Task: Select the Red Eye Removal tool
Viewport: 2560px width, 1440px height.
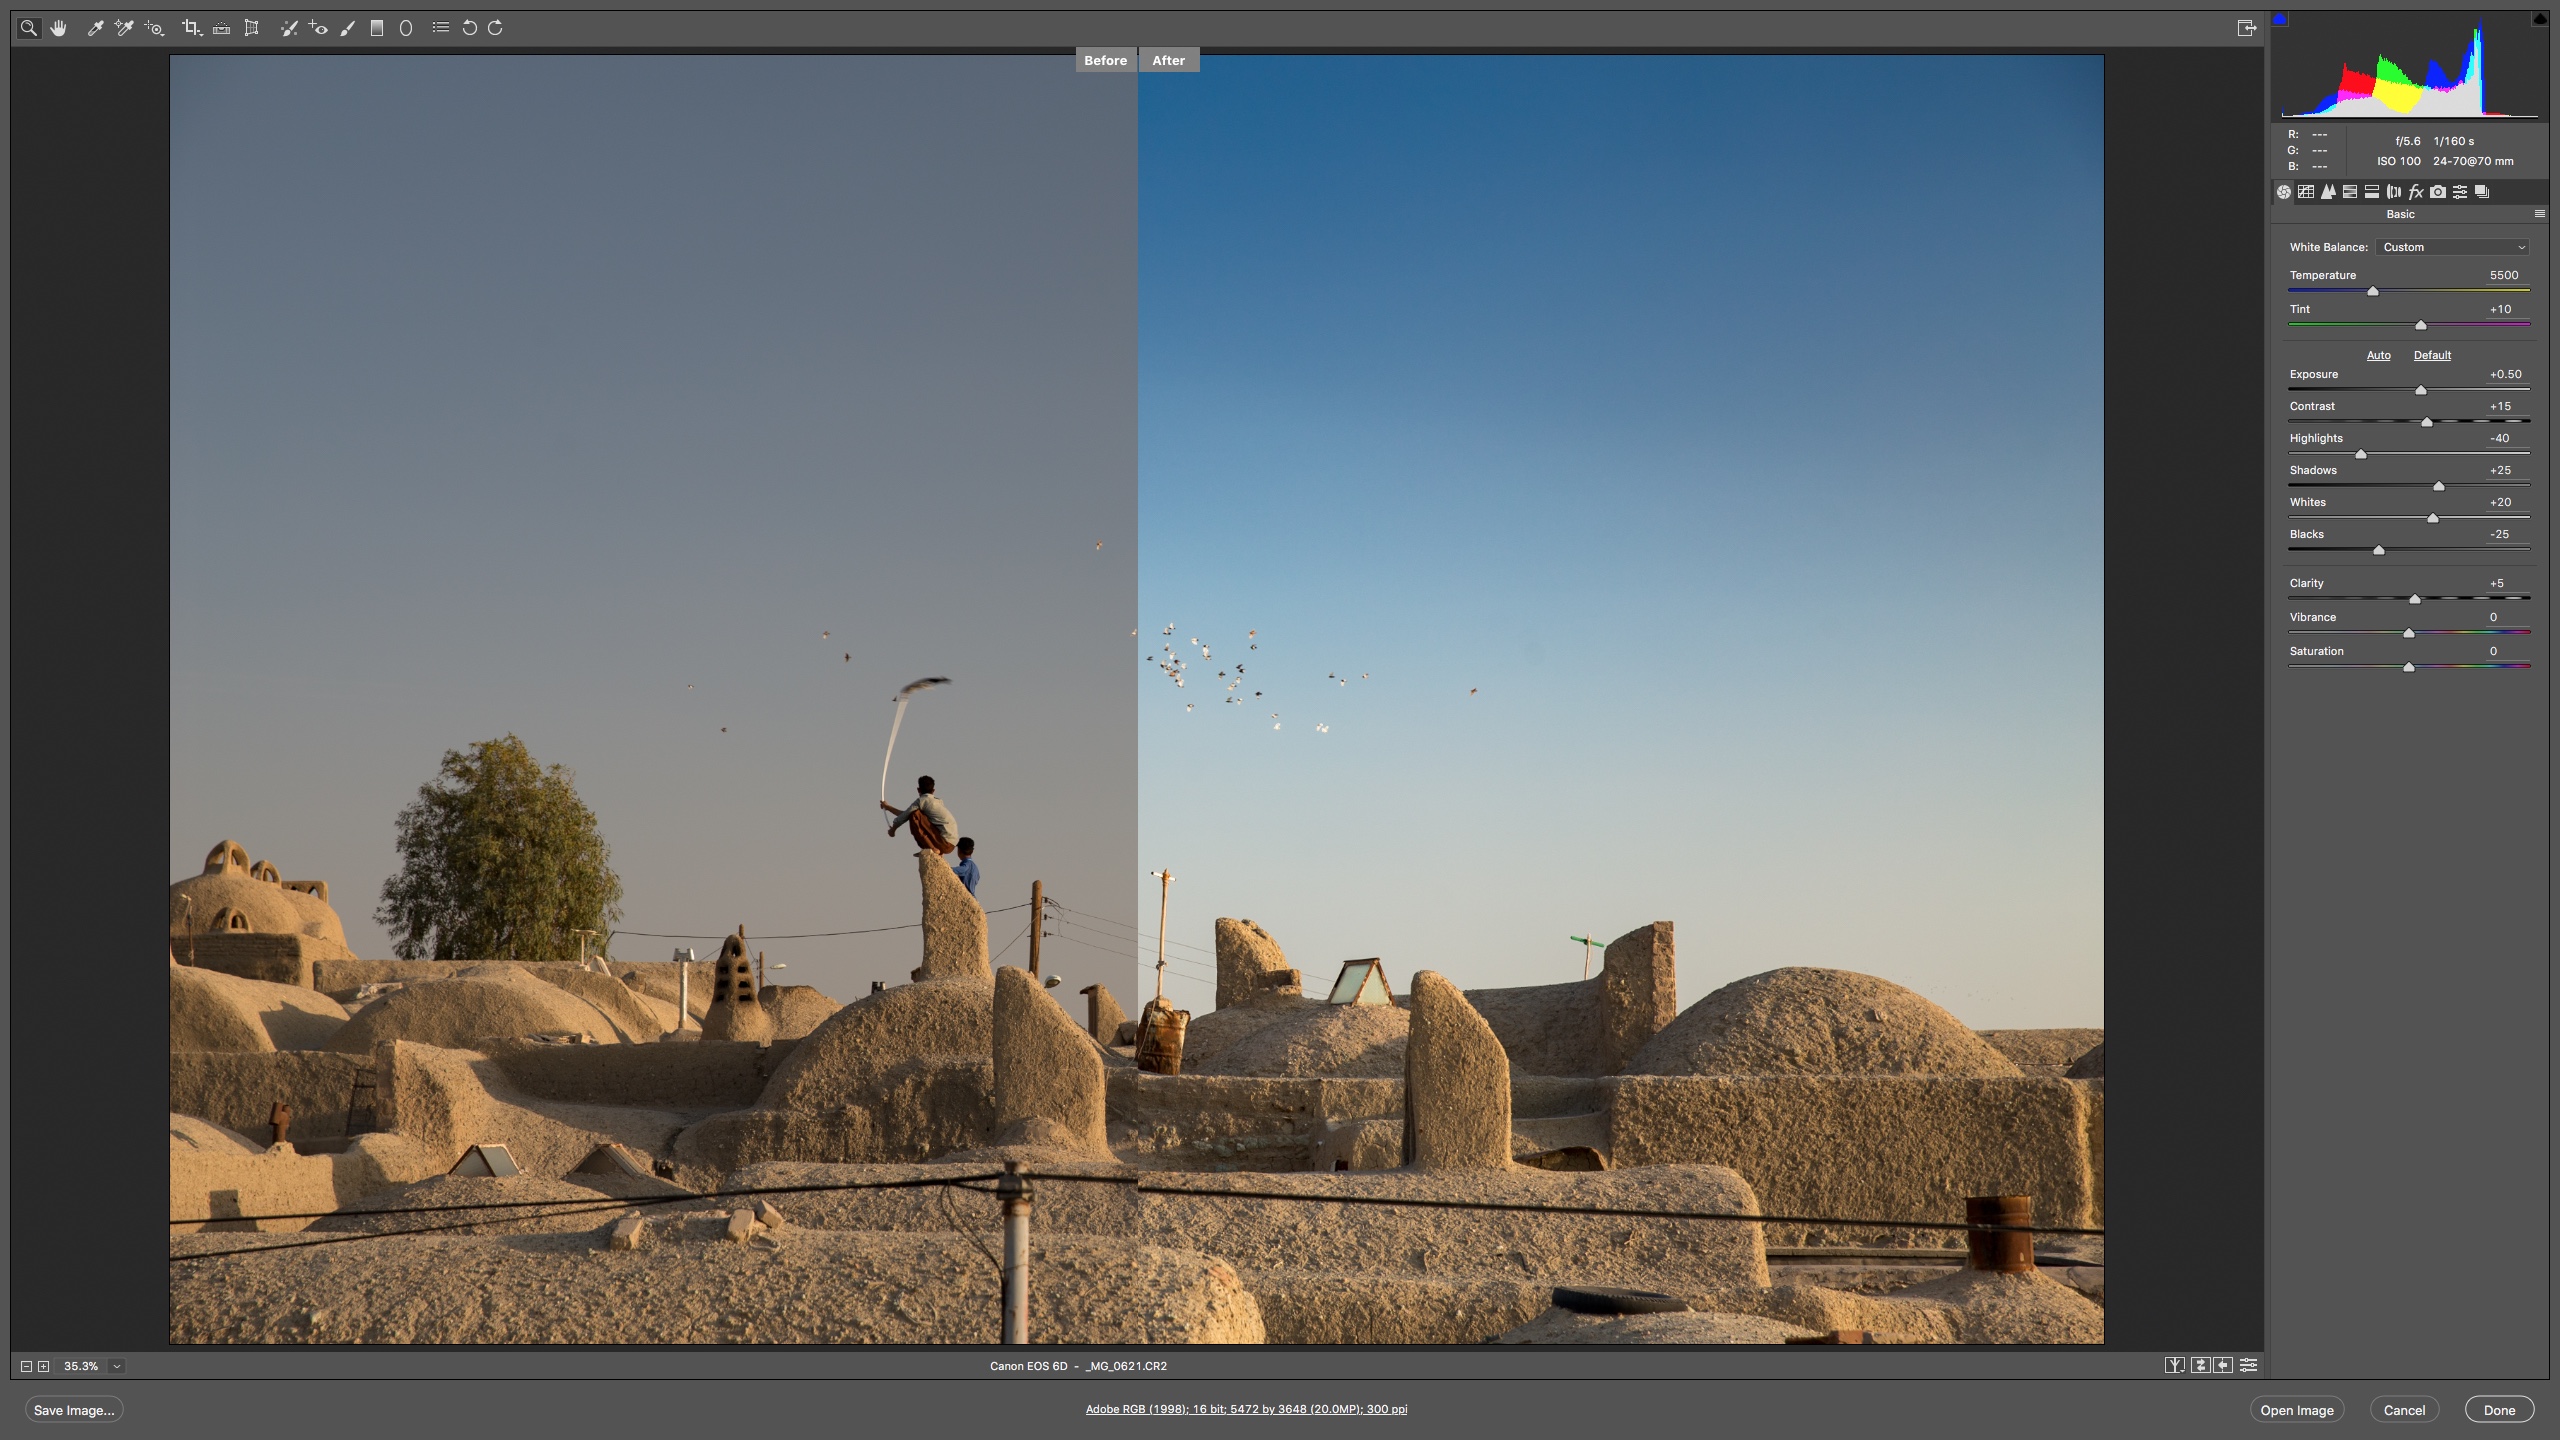Action: point(318,28)
